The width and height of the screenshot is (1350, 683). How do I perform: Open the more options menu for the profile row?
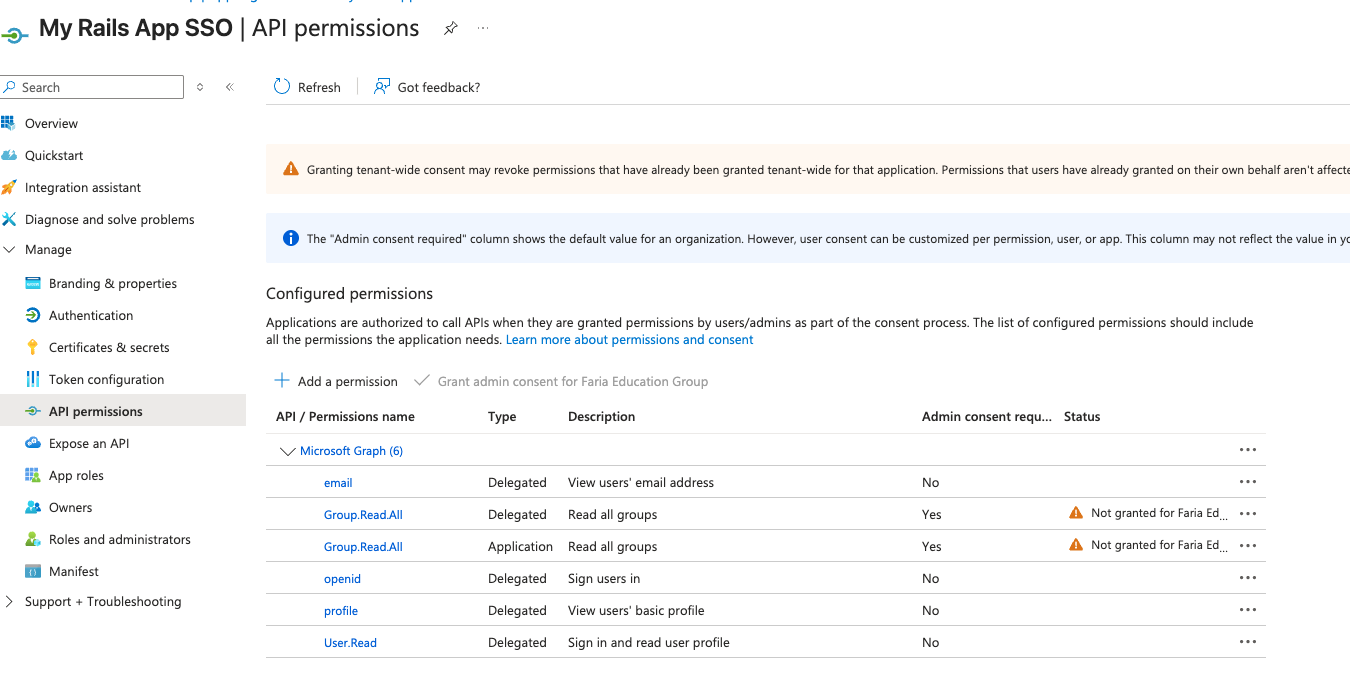[x=1247, y=610]
